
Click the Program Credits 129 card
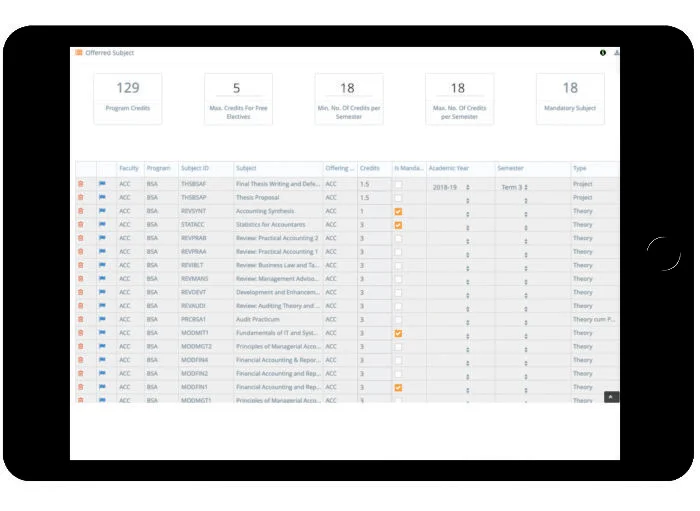click(x=127, y=98)
